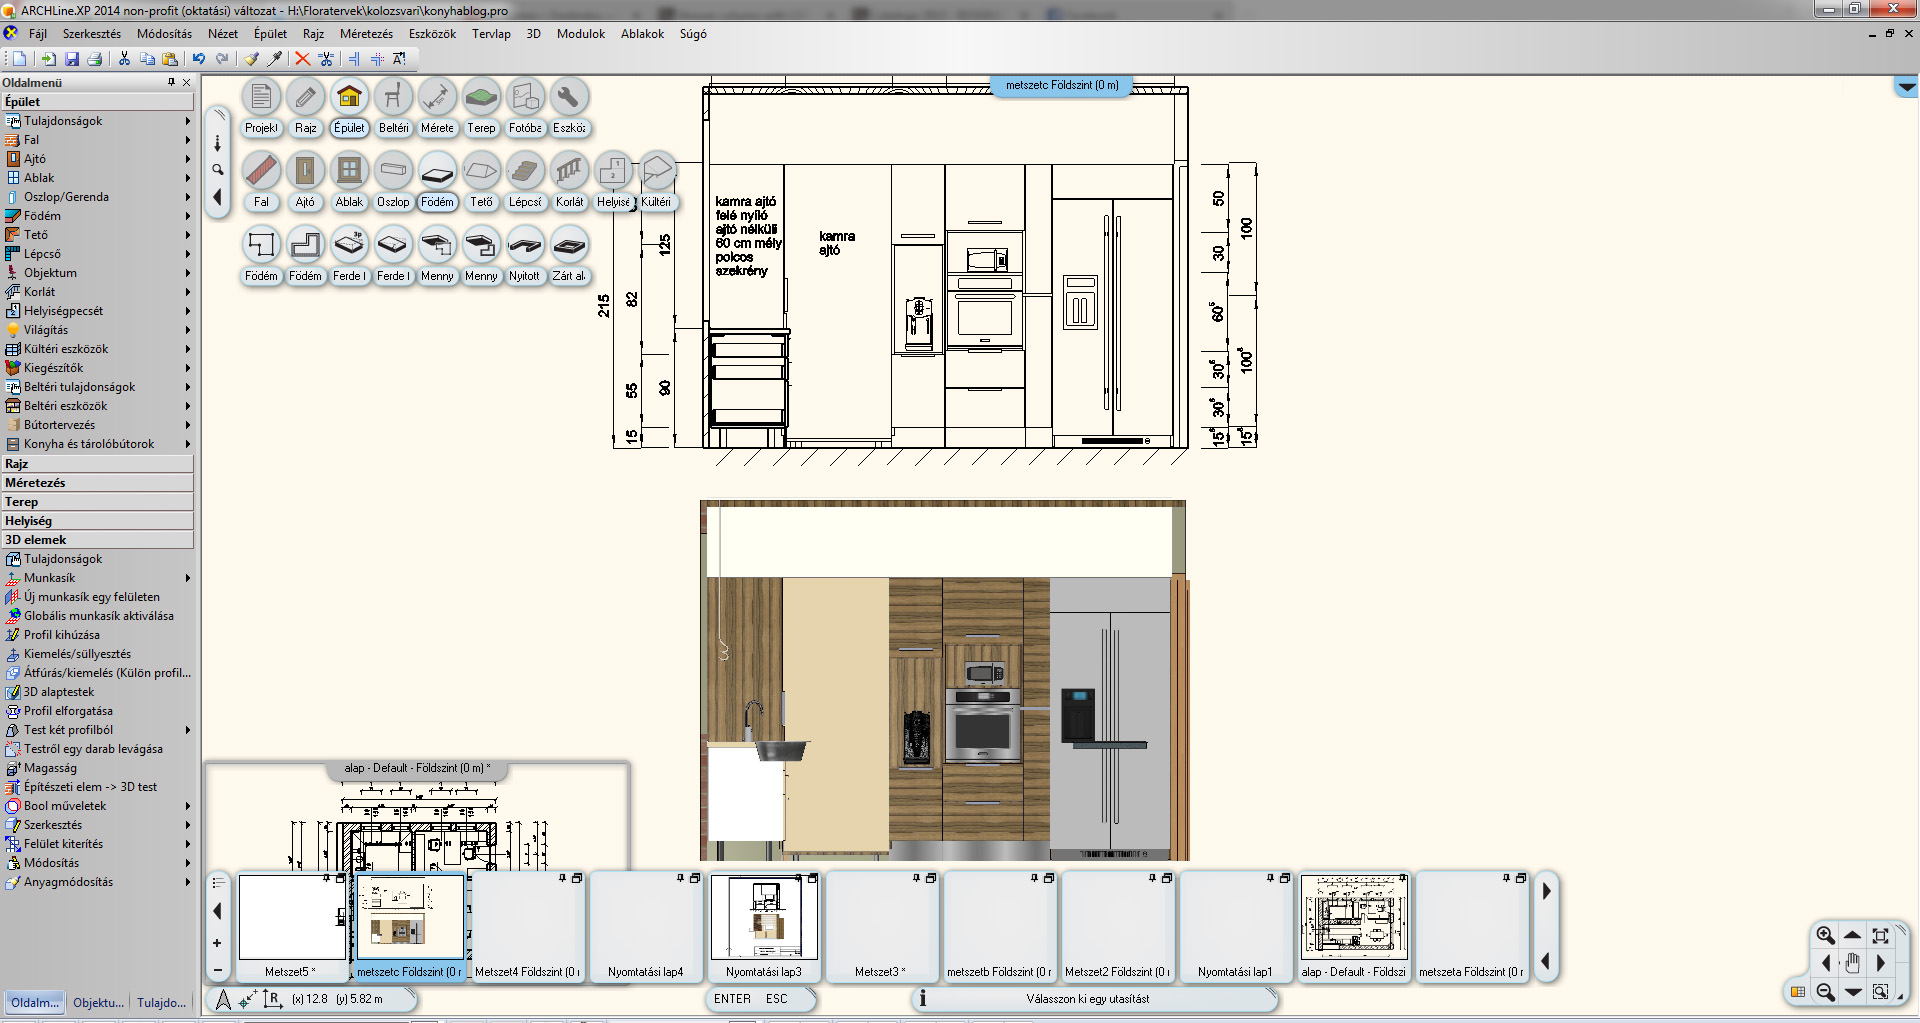Image resolution: width=1920 pixels, height=1023 pixels.
Task: Expand the Munkasík submenu arrow
Action: coord(187,578)
